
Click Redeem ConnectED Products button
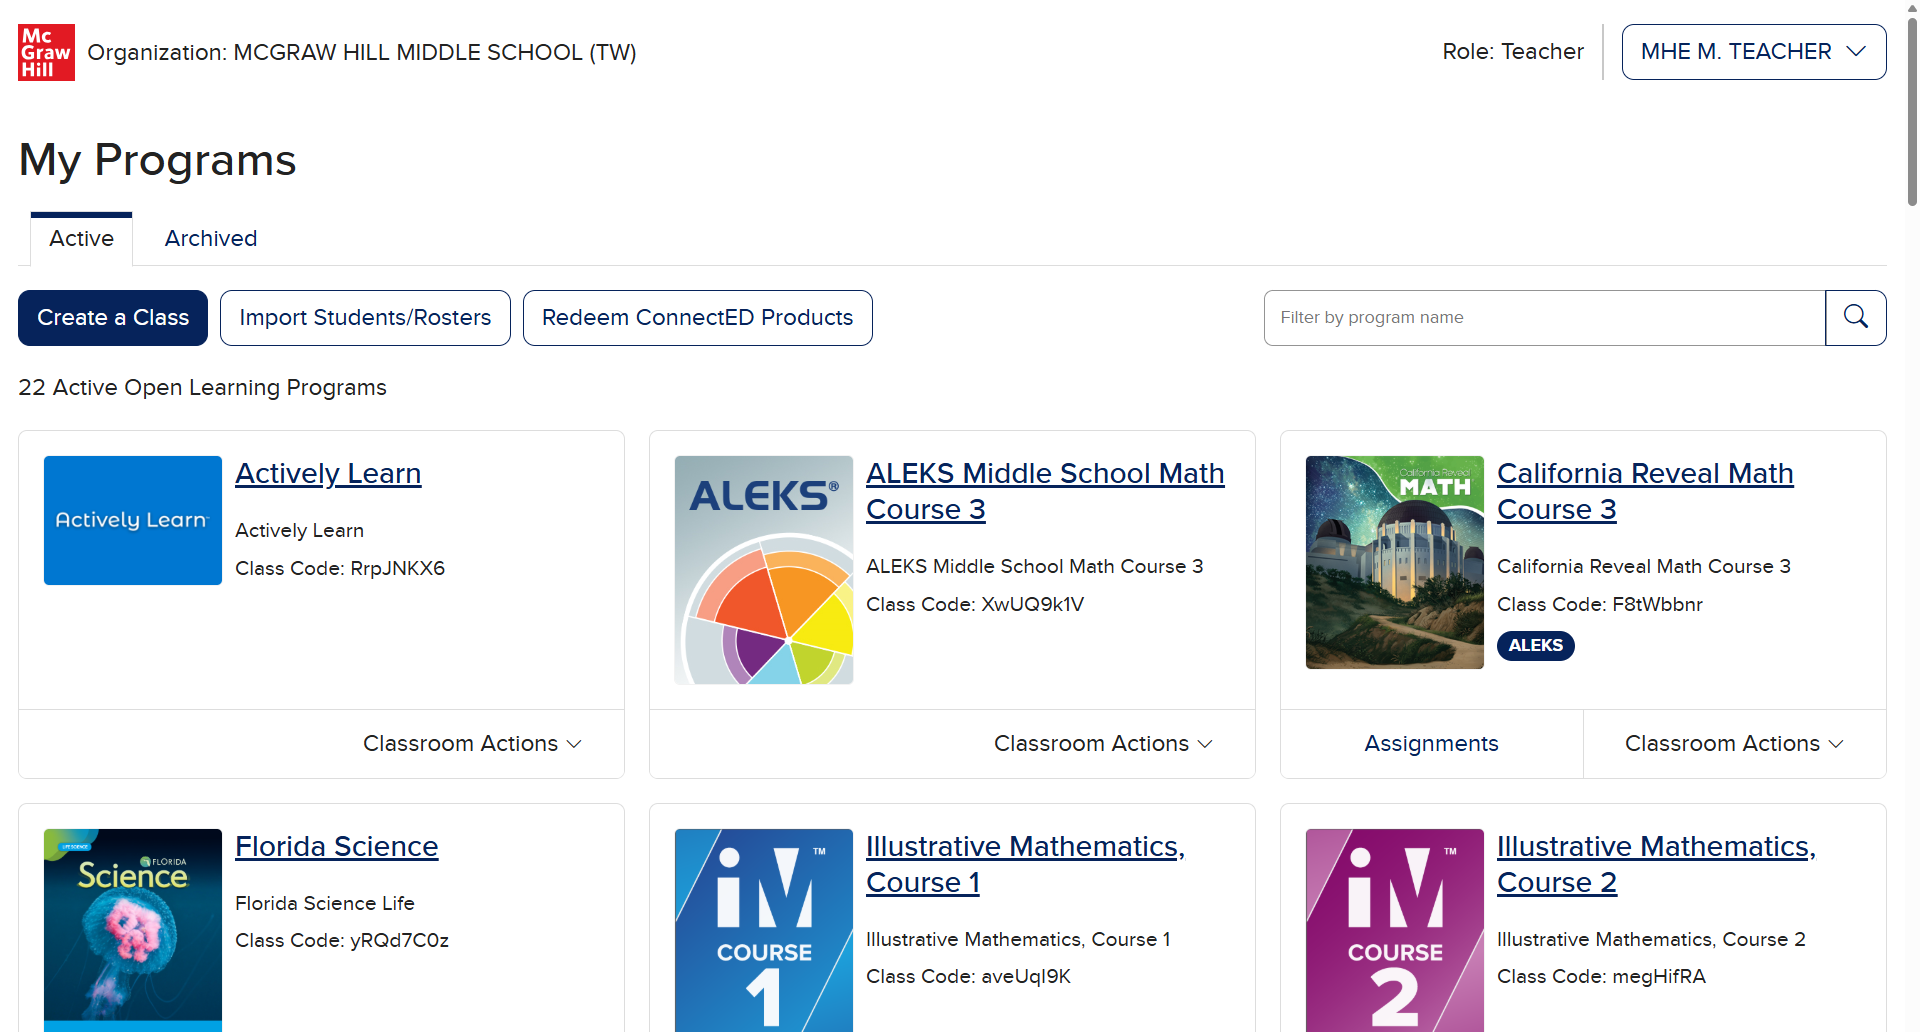697,318
